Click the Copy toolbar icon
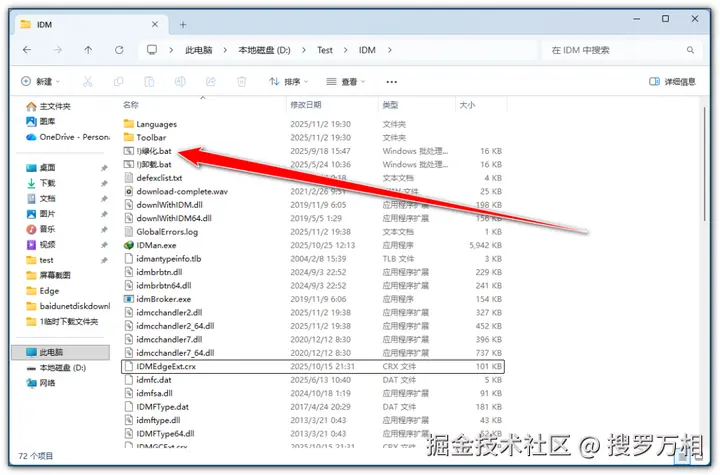 118,82
